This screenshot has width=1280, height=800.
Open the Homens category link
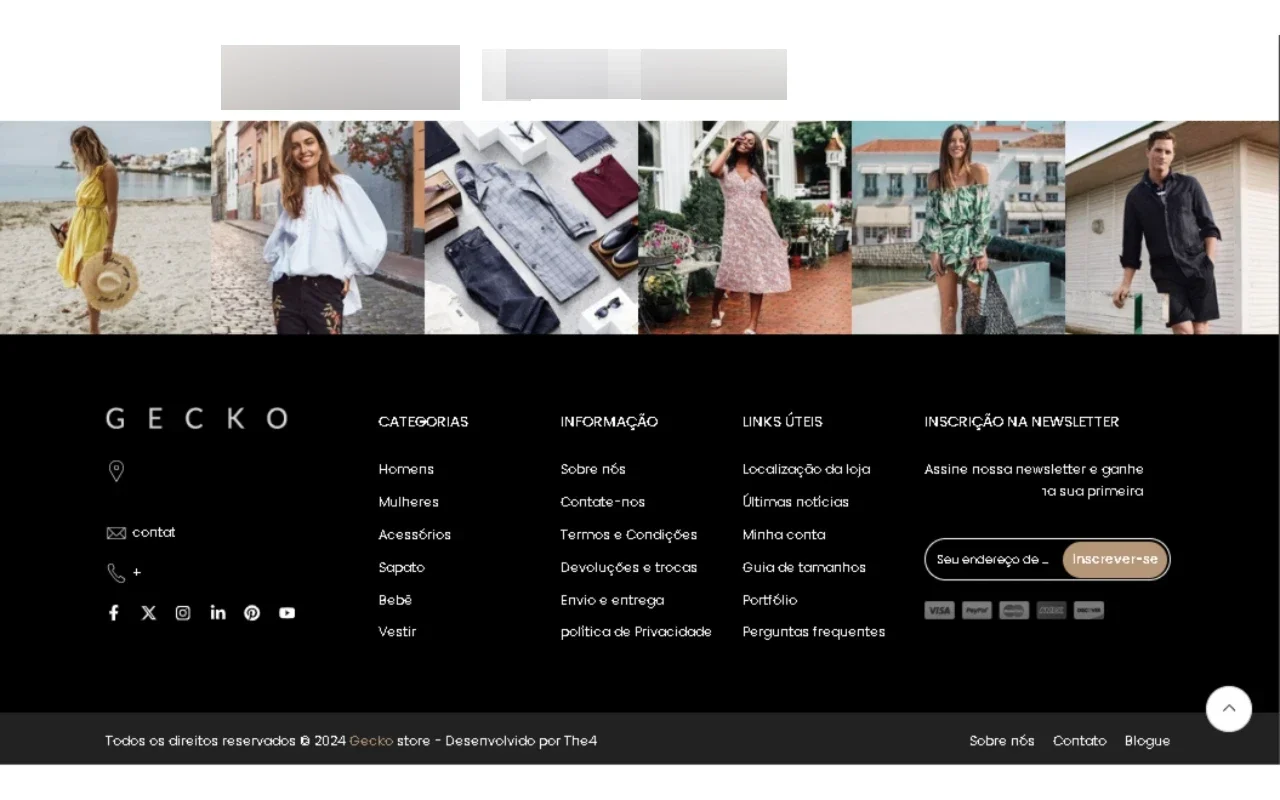(x=406, y=469)
